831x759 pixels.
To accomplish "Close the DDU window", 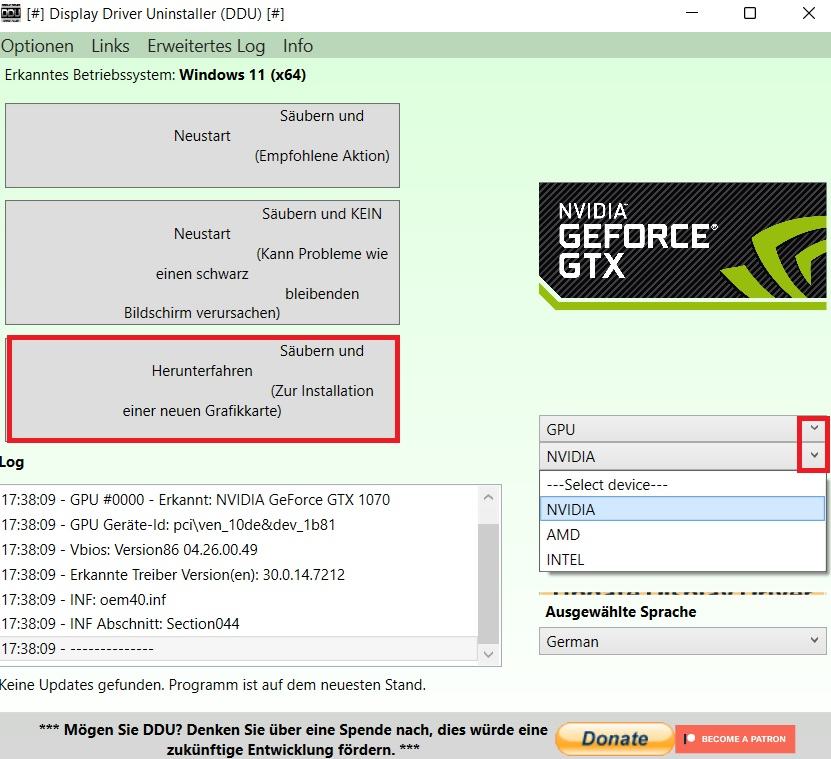I will point(809,13).
